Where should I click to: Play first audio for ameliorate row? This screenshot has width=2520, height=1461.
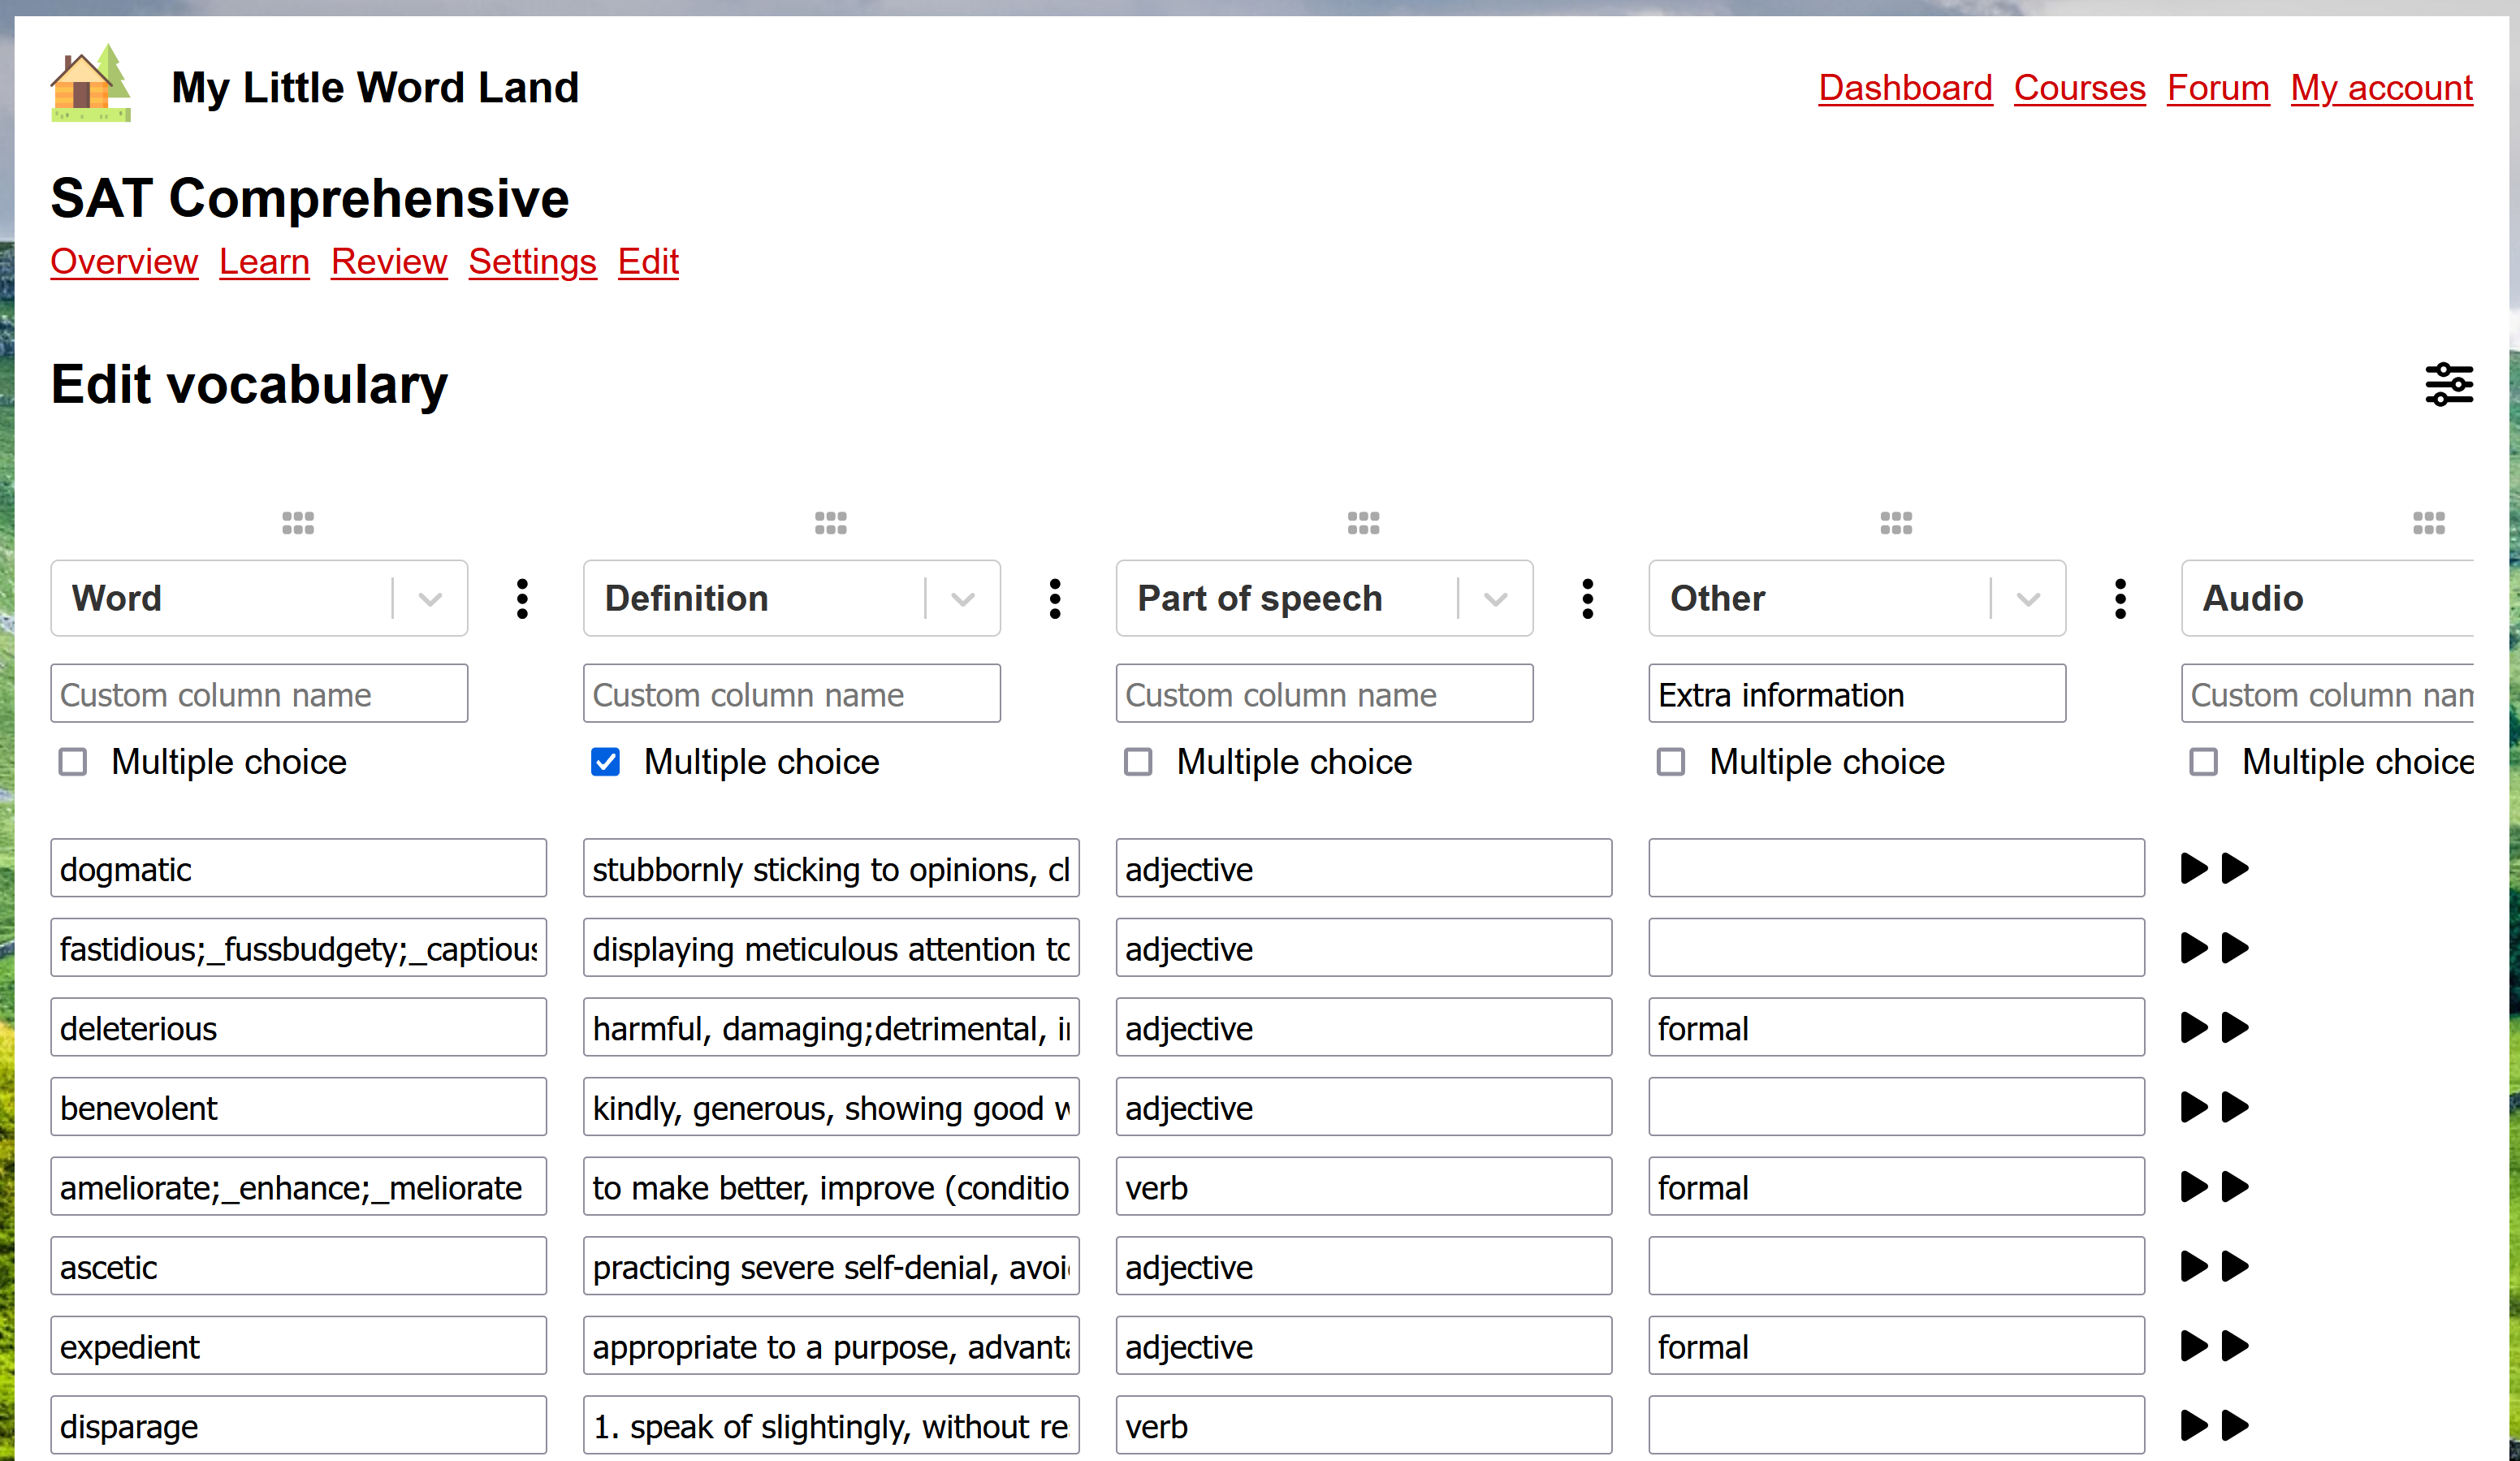(2194, 1186)
